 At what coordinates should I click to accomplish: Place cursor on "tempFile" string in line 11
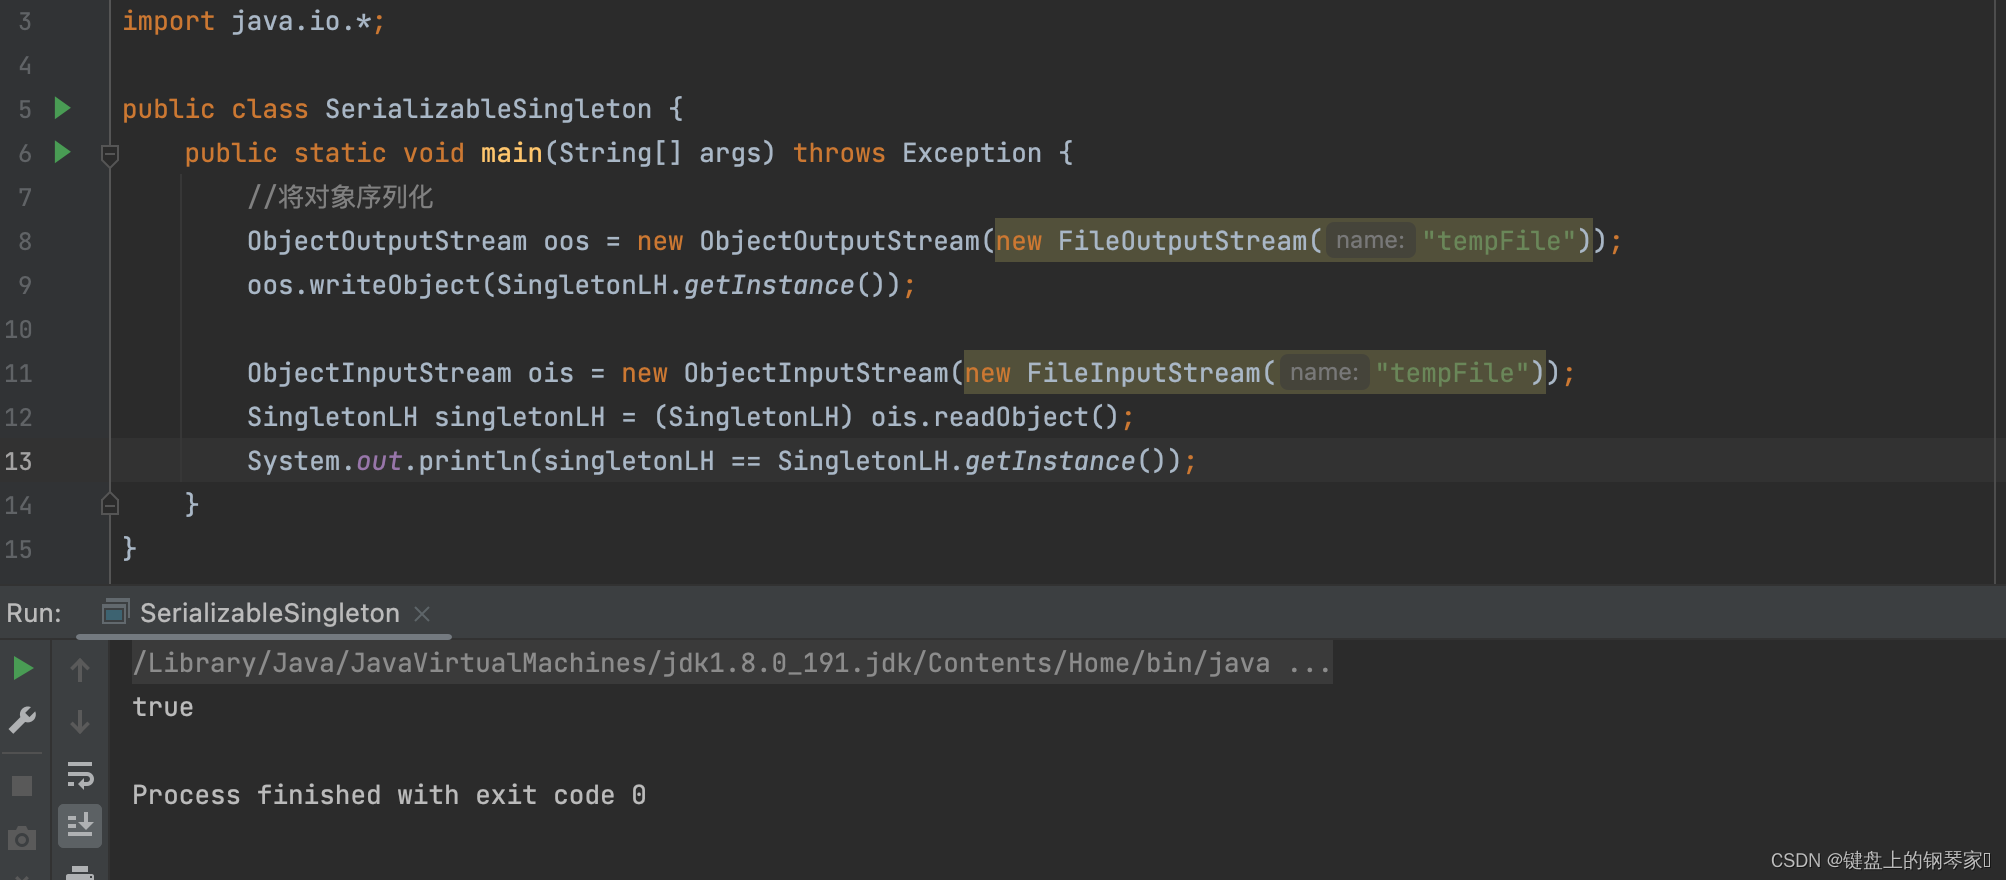1453,373
